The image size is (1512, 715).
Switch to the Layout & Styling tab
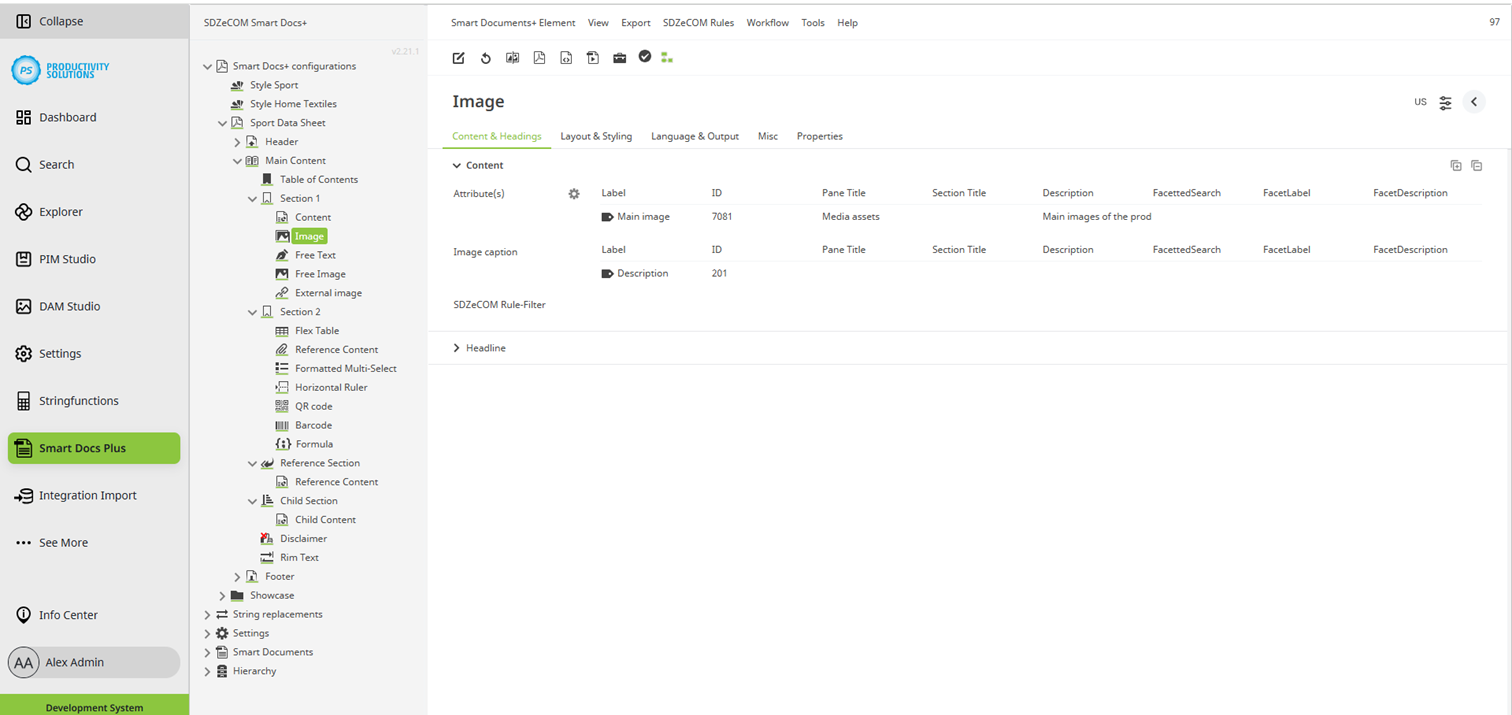pos(596,136)
